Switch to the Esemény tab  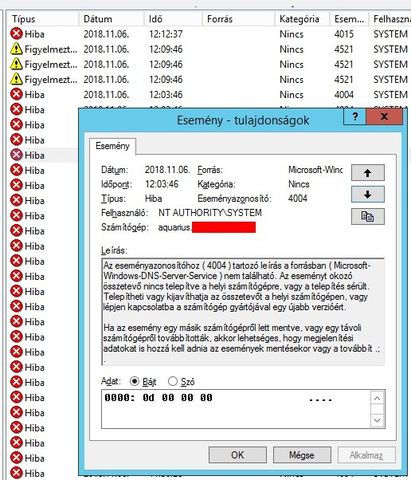click(112, 146)
